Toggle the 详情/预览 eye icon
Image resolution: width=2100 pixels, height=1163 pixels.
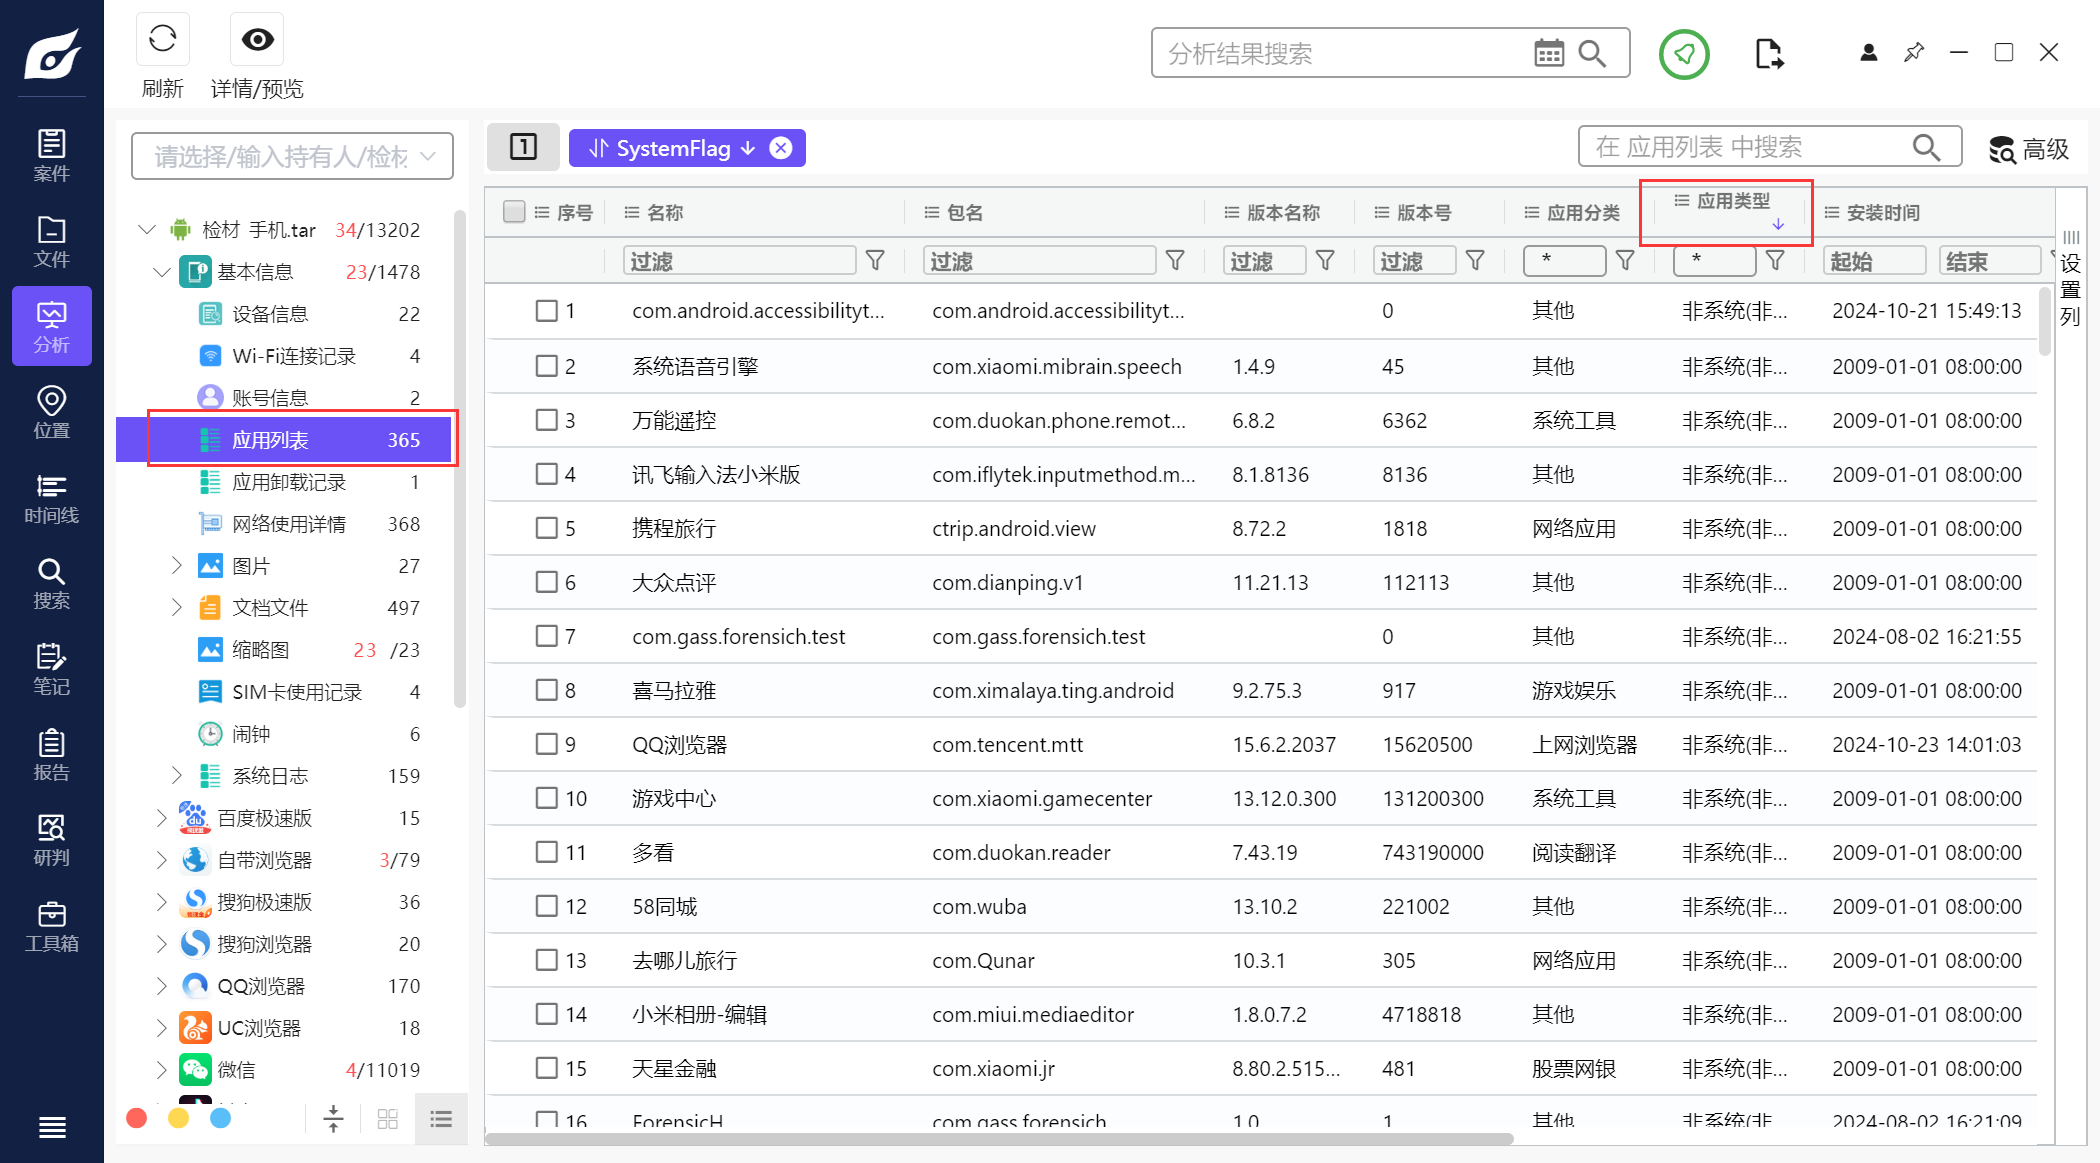coord(257,40)
